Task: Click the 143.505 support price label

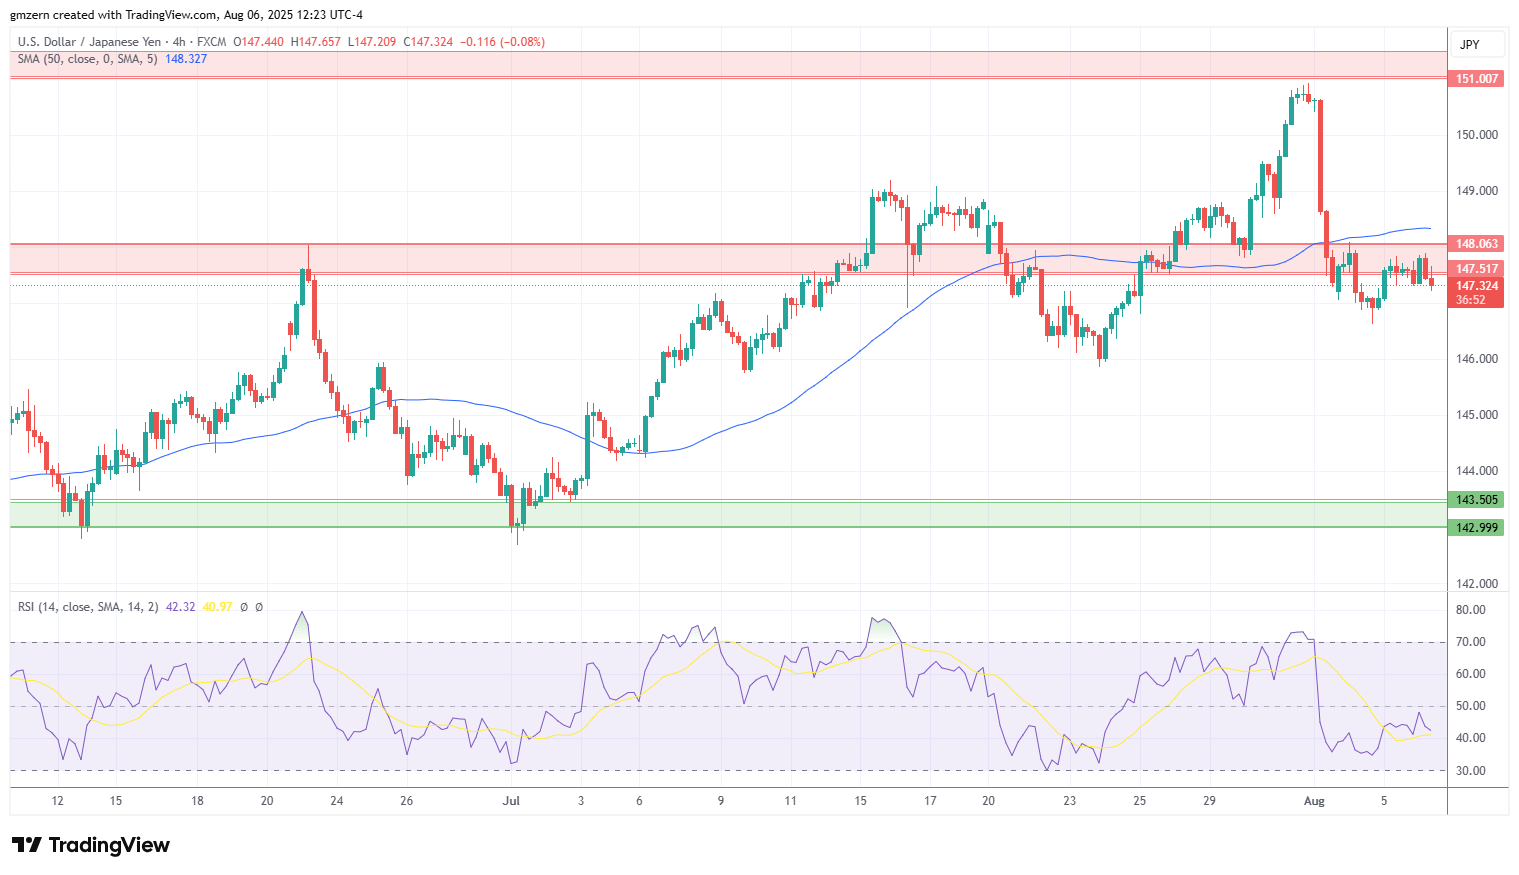Action: [x=1476, y=500]
